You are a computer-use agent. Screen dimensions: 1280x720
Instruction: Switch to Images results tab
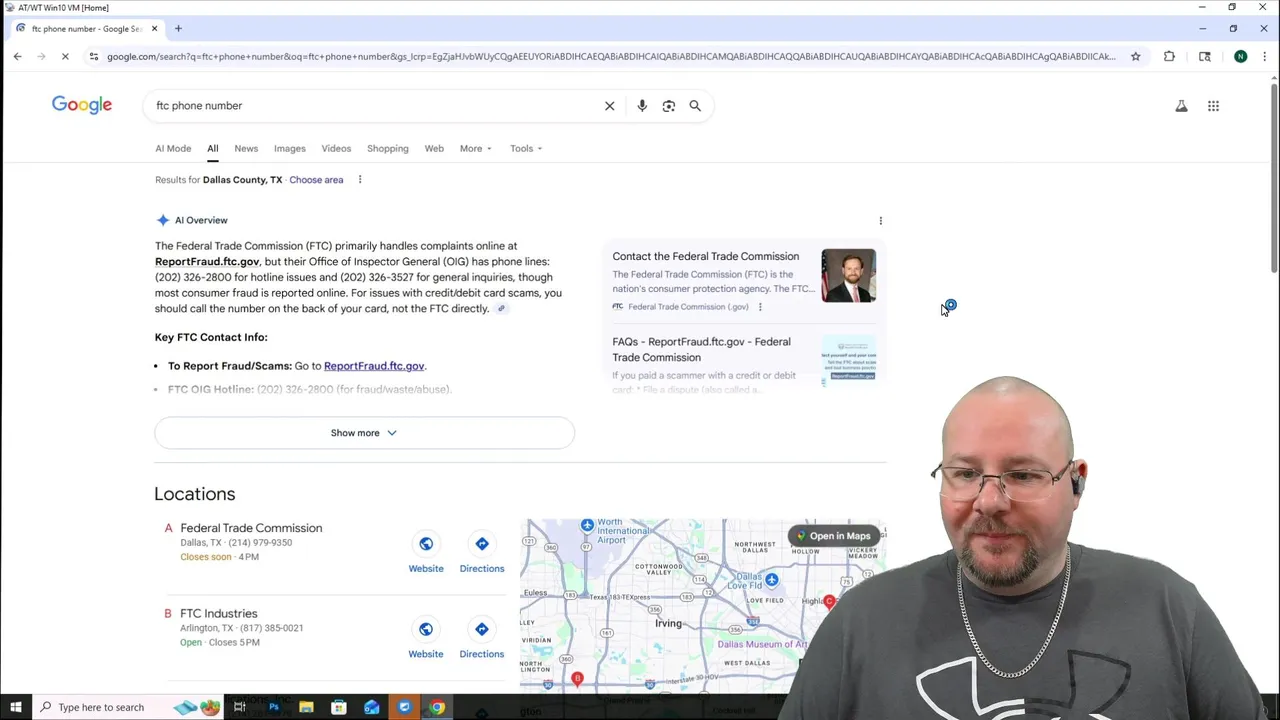(x=290, y=149)
